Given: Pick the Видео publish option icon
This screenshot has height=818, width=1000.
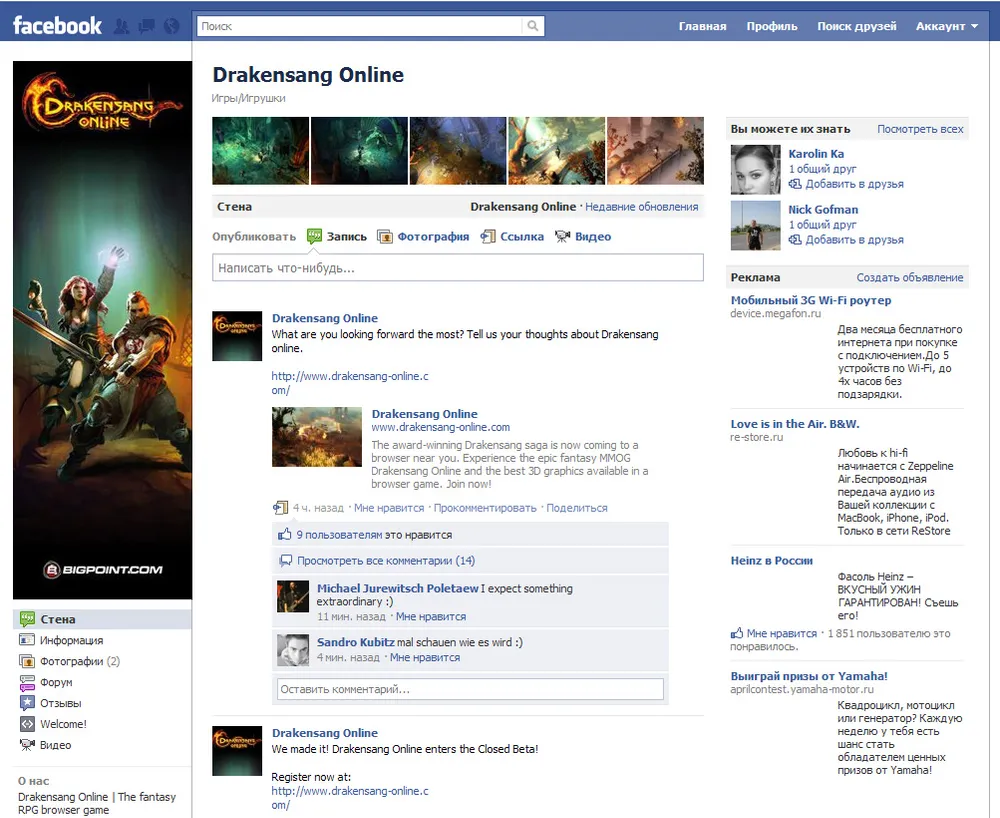Looking at the screenshot, I should click(x=562, y=237).
